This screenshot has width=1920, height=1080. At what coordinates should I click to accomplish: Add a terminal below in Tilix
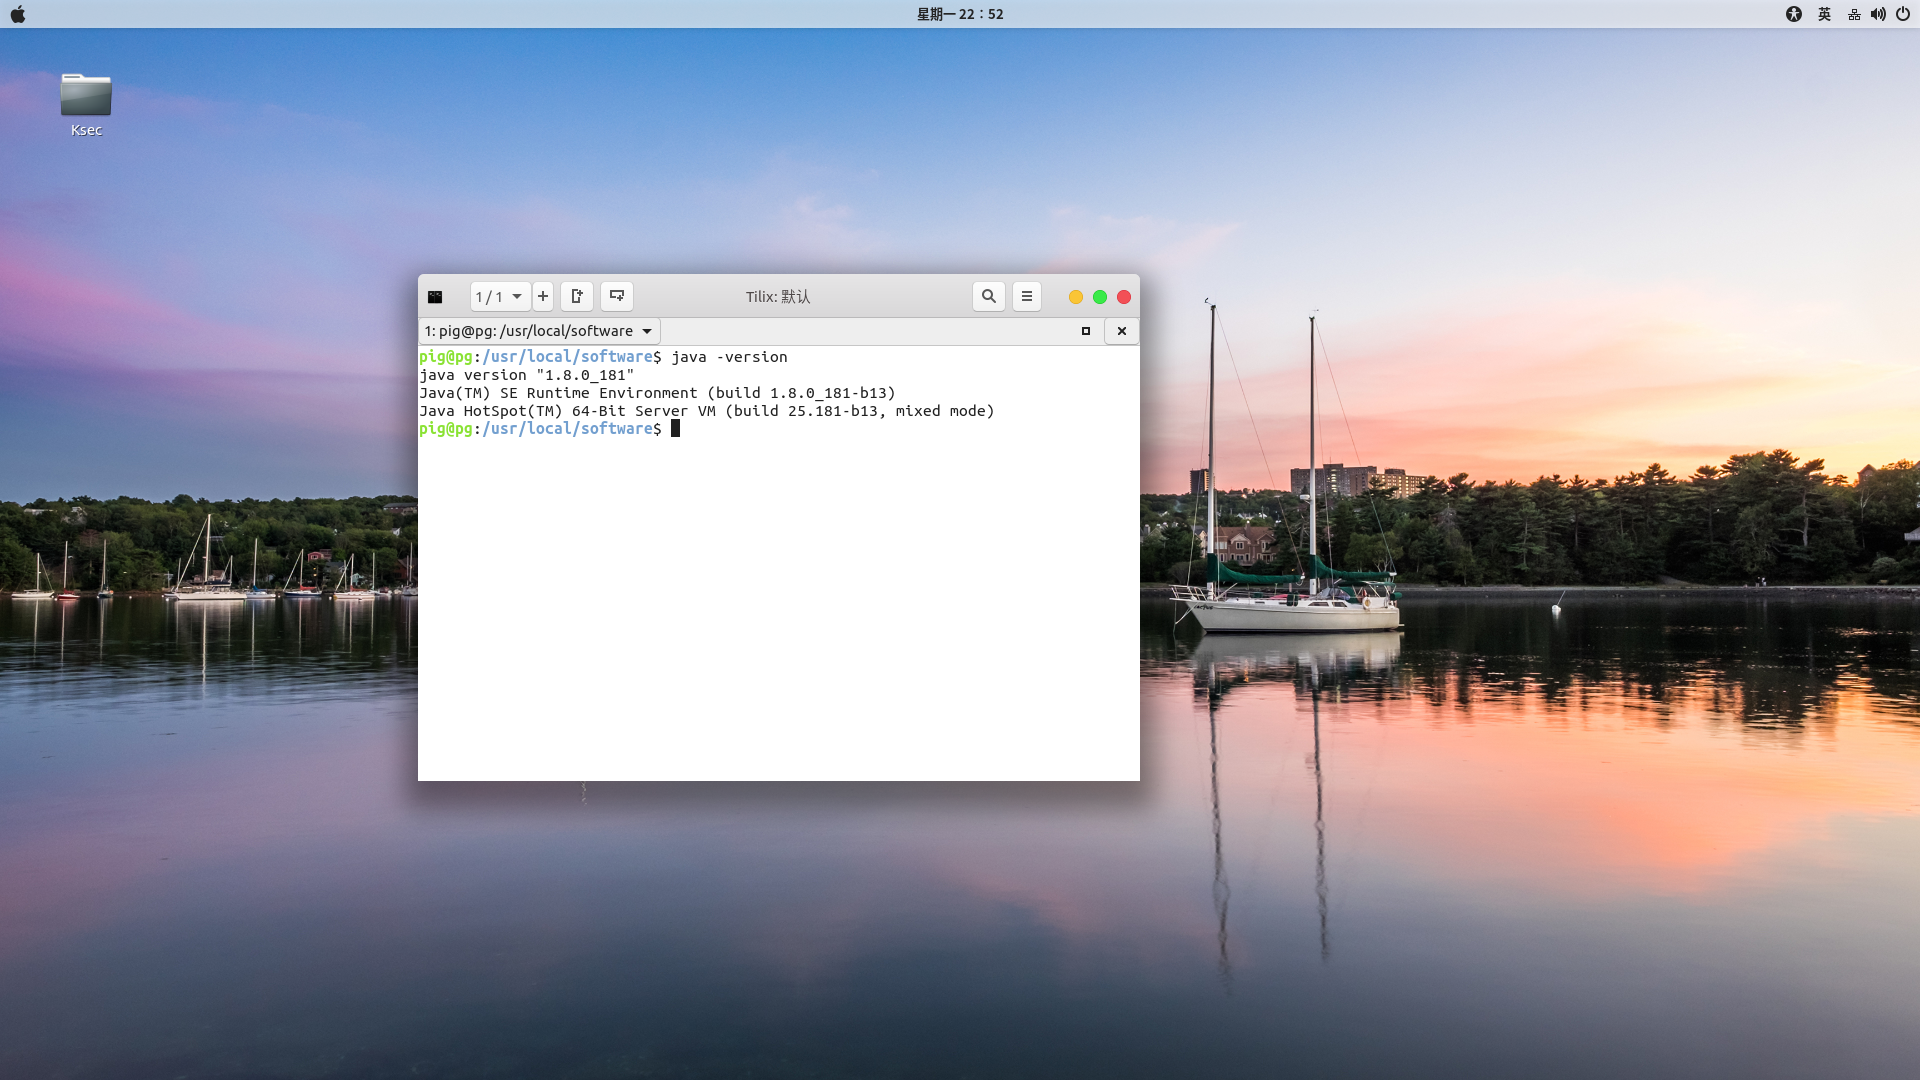click(617, 297)
